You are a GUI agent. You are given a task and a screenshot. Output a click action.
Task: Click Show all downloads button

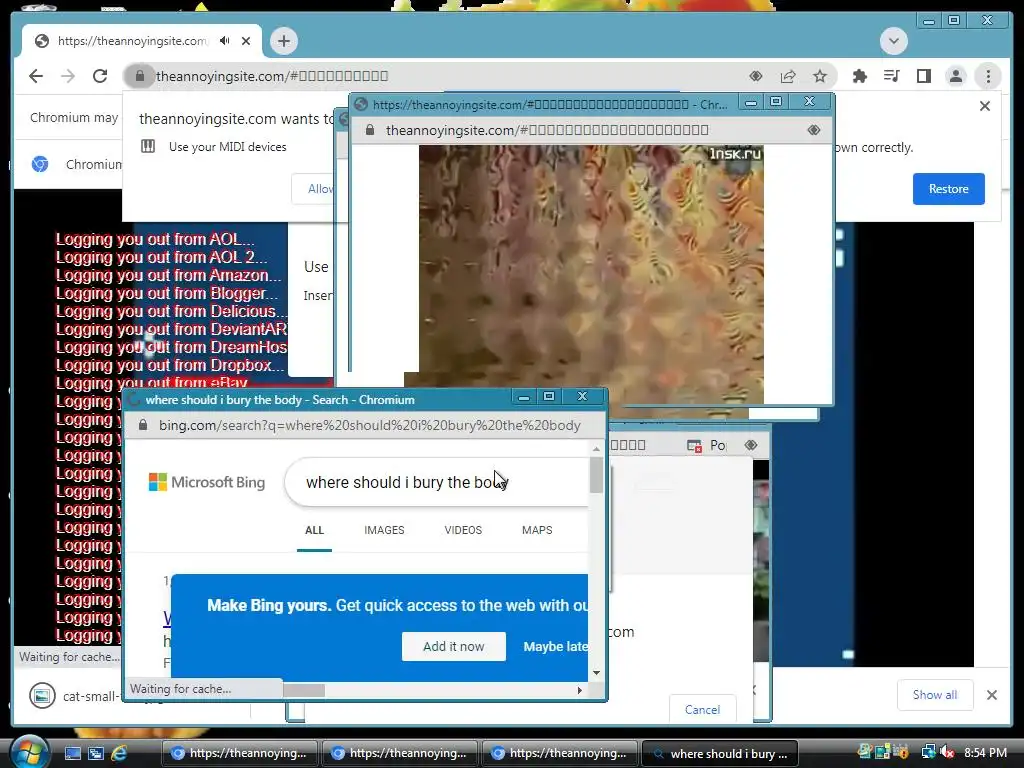click(x=935, y=695)
